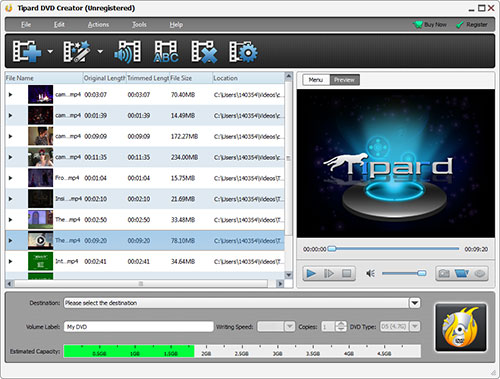500x379 pixels.
Task: Sort by File Size column header
Action: [x=191, y=78]
